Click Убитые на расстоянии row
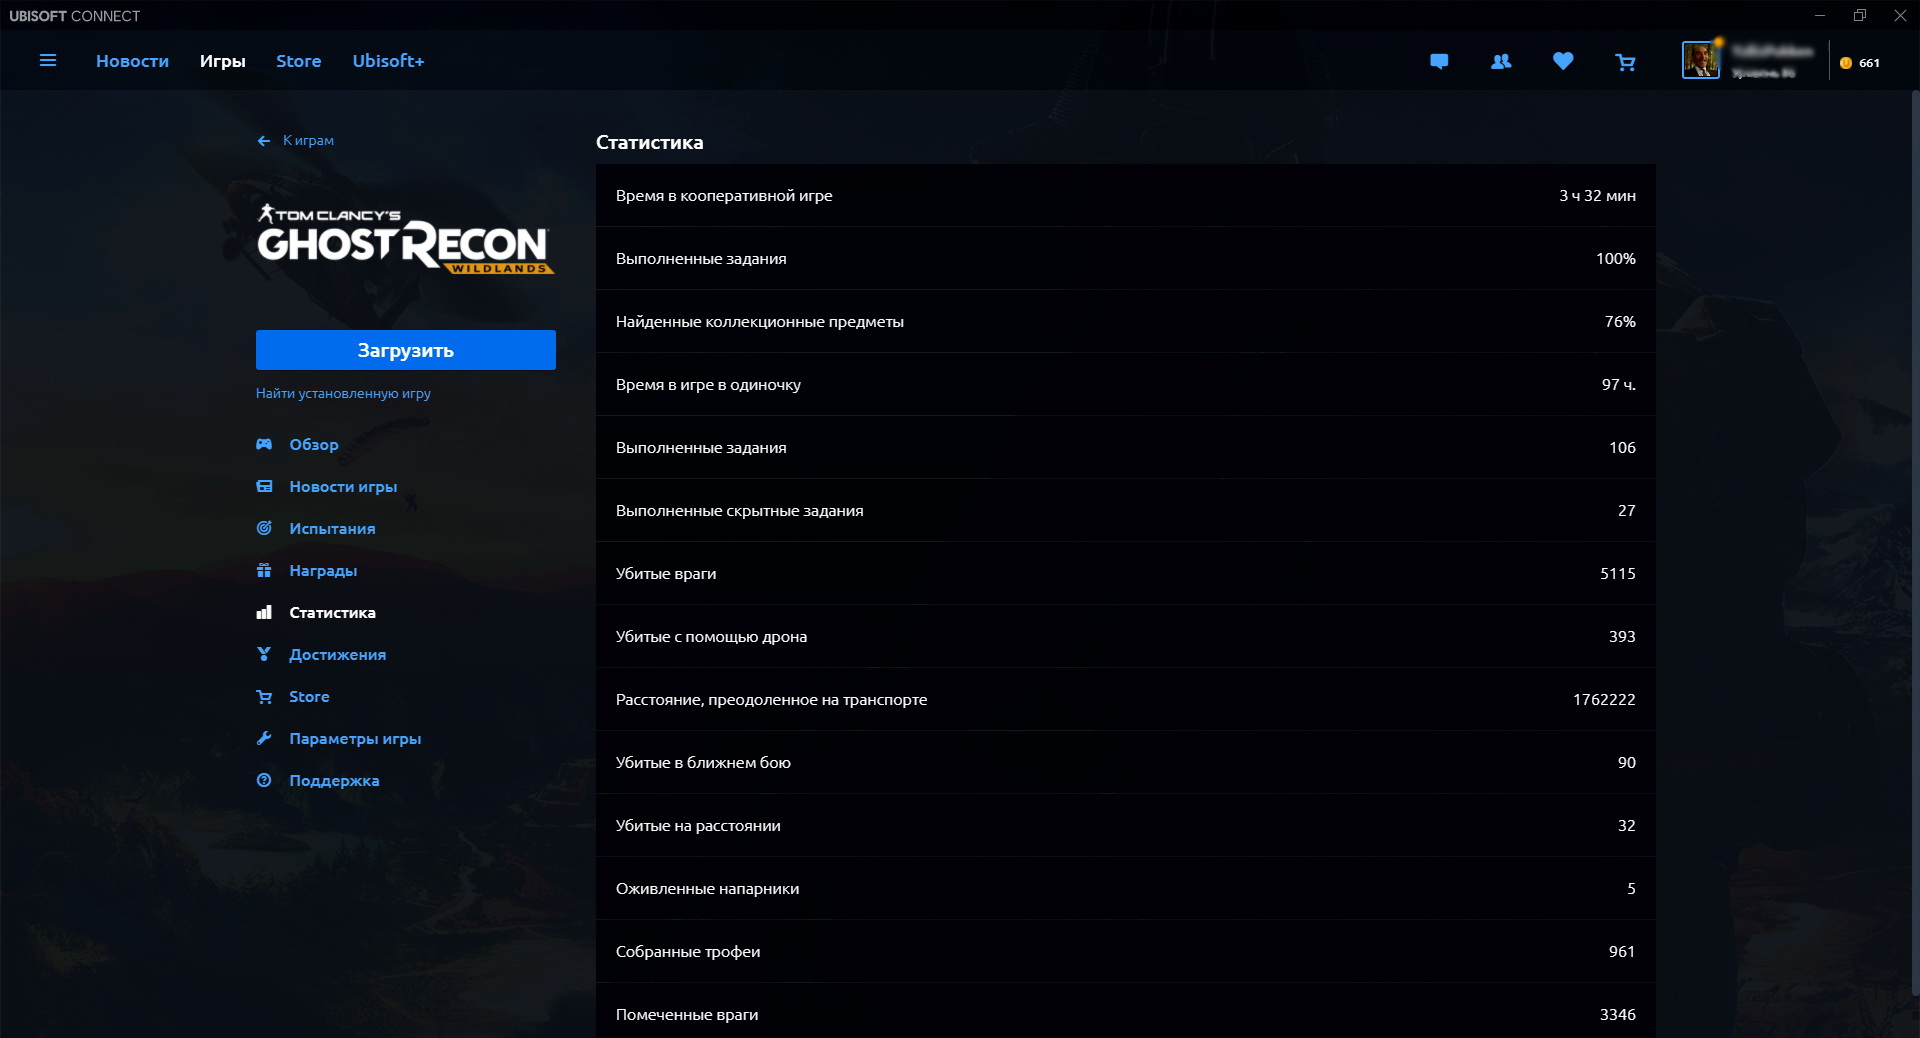Screen dimensions: 1920x1038 [1125, 825]
